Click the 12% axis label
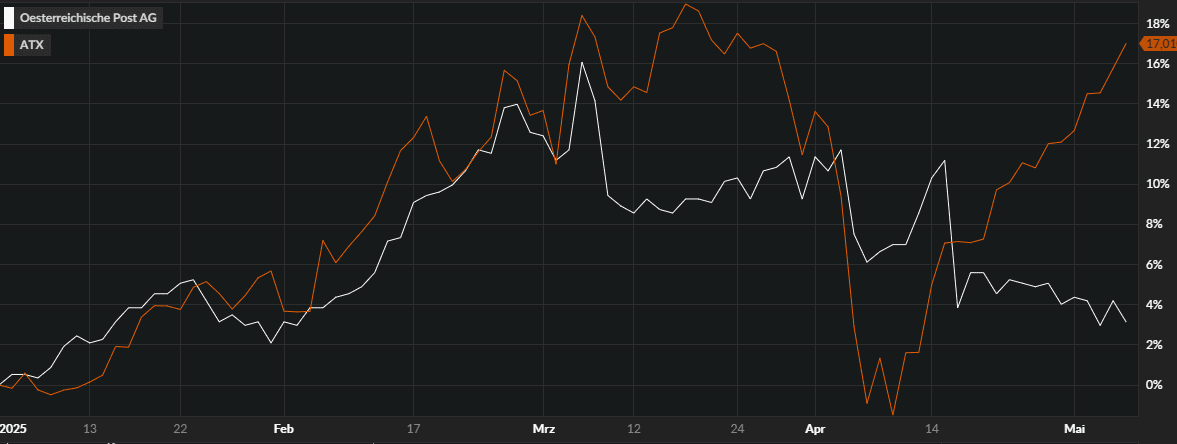Image resolution: width=1177 pixels, height=444 pixels. tap(1157, 144)
